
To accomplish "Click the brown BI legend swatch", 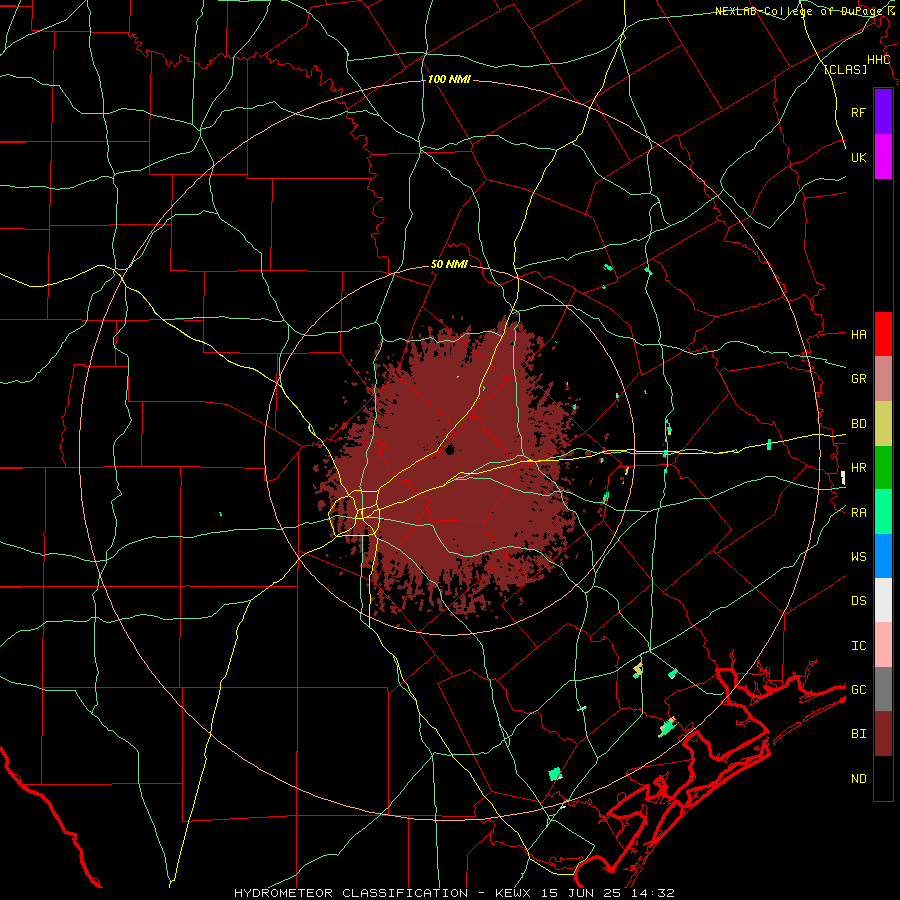I will [883, 734].
